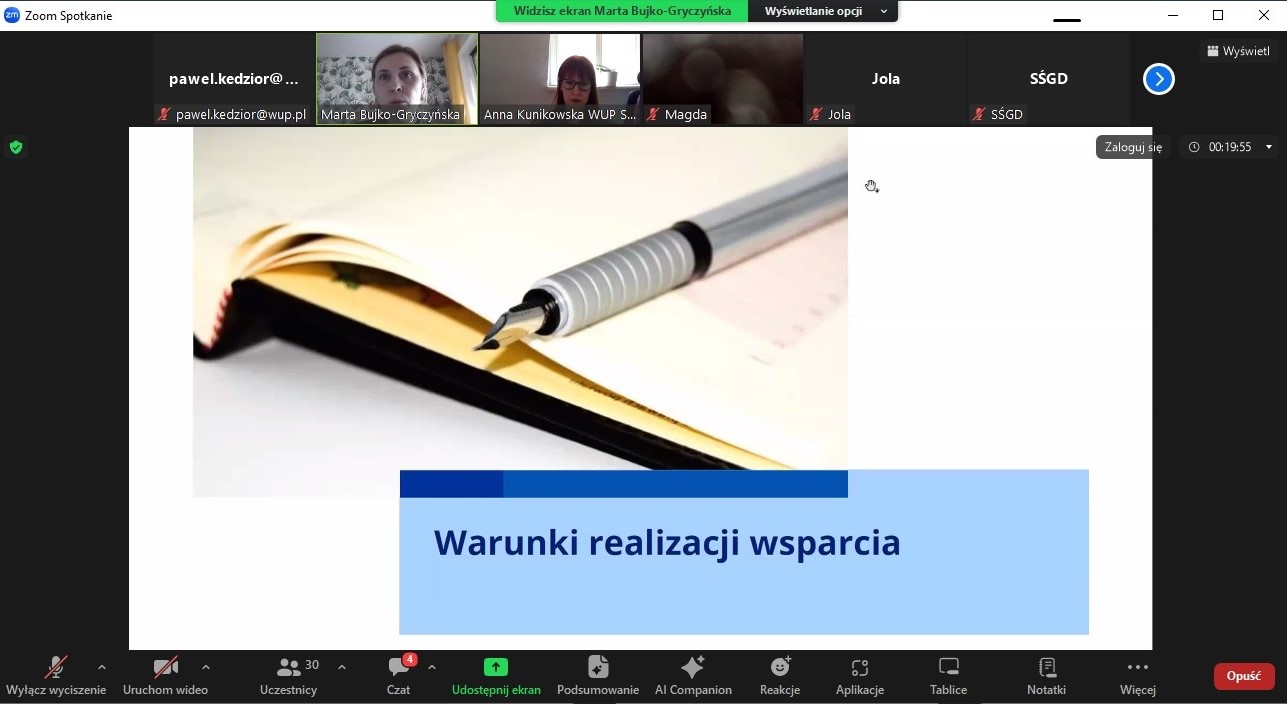Select Jola participant tile
Image resolution: width=1287 pixels, height=704 pixels.
pos(886,79)
